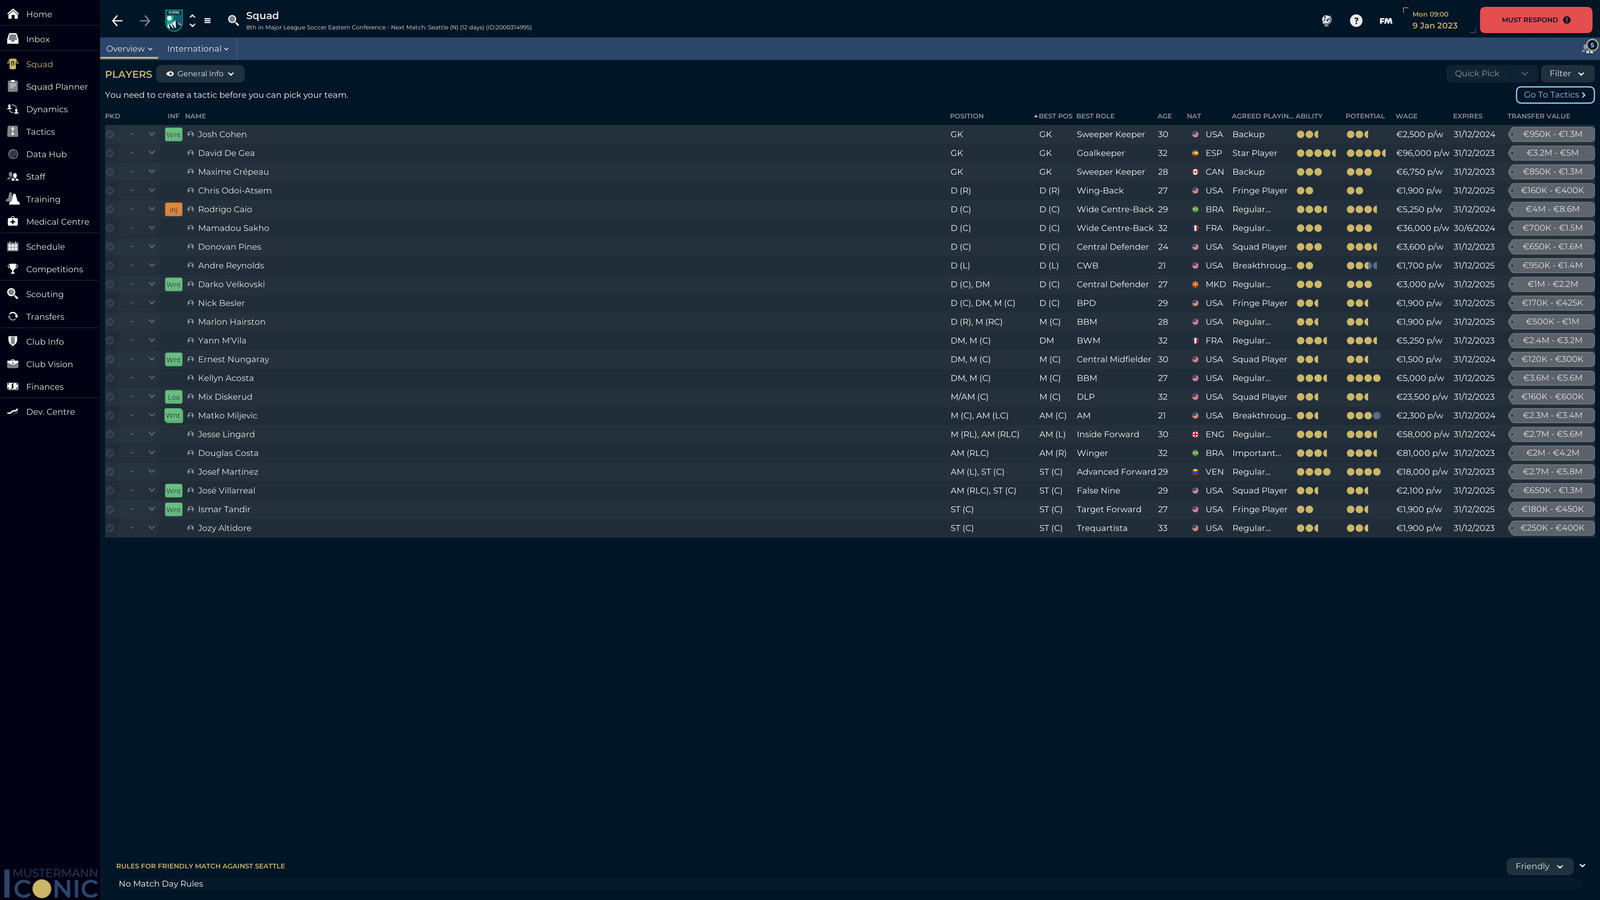Click the club badge in header
This screenshot has height=900, width=1600.
[174, 20]
